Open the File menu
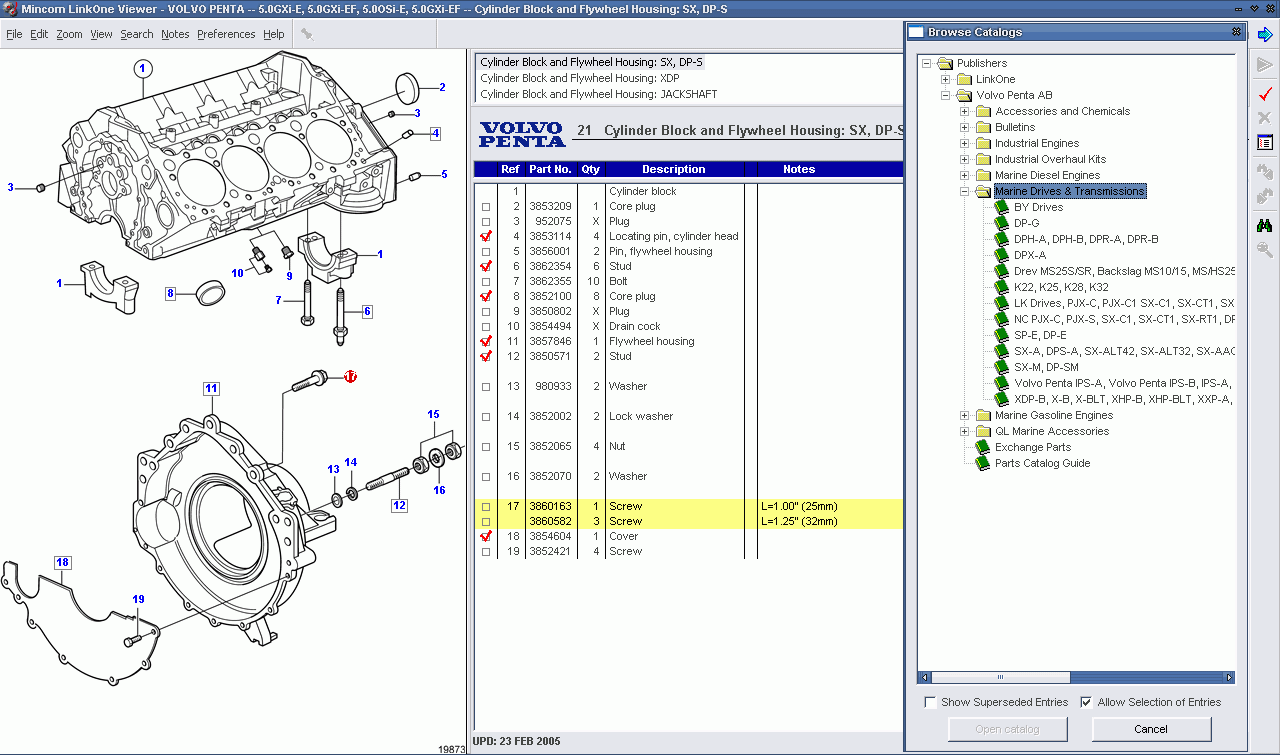Viewport: 1280px width, 755px height. click(x=14, y=34)
